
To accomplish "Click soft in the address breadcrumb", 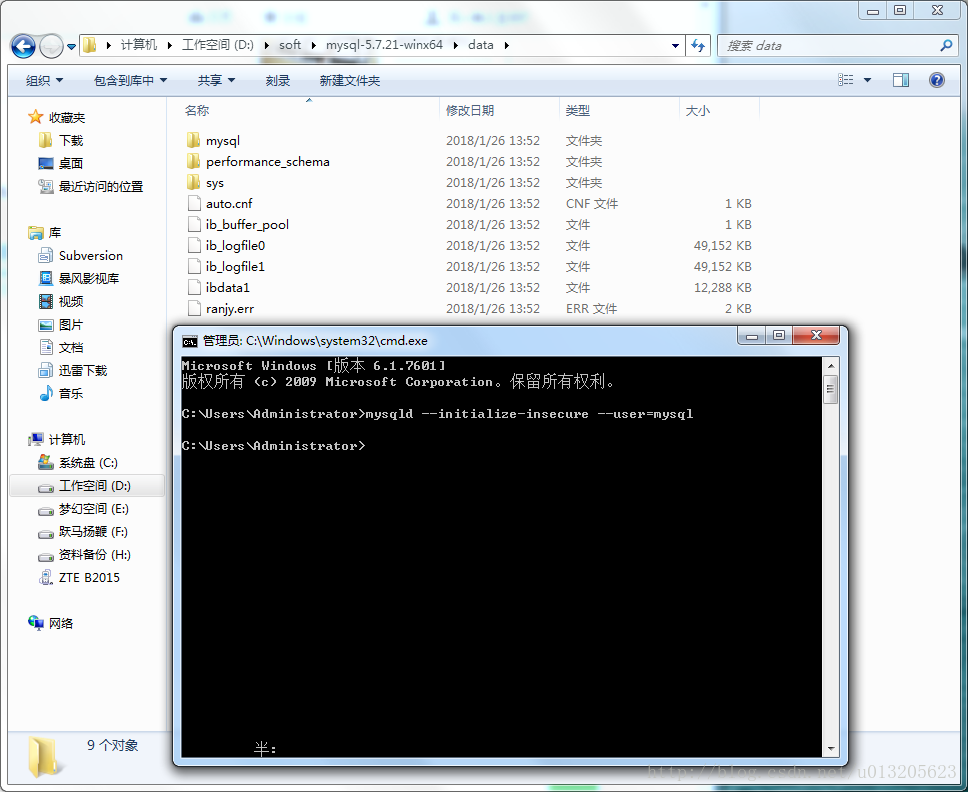I will [x=290, y=45].
